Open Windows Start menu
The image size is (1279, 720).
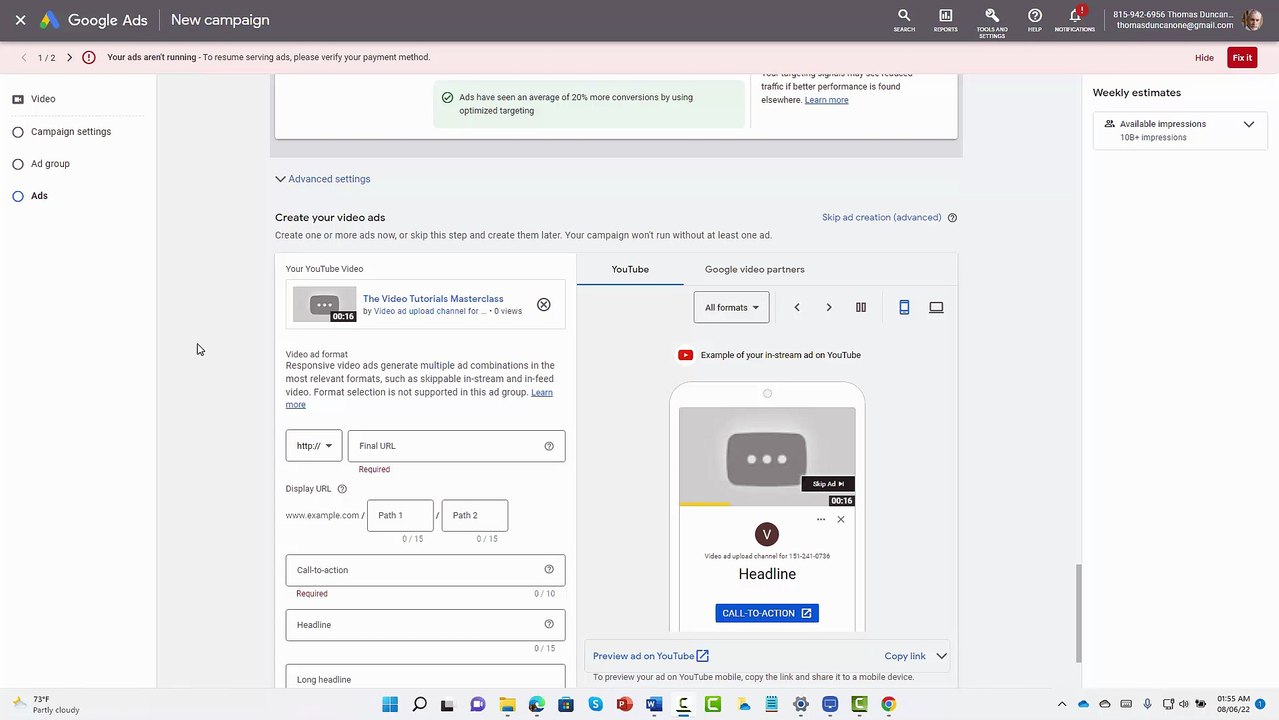[x=390, y=704]
